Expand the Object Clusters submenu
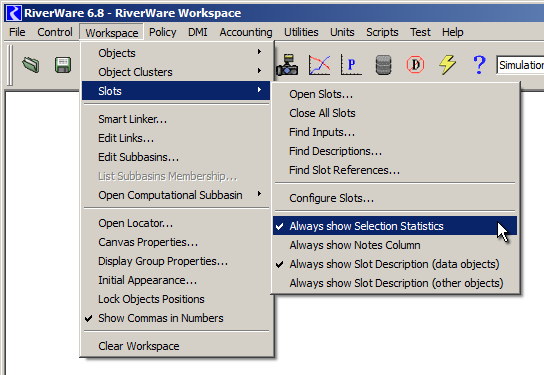 (x=176, y=72)
